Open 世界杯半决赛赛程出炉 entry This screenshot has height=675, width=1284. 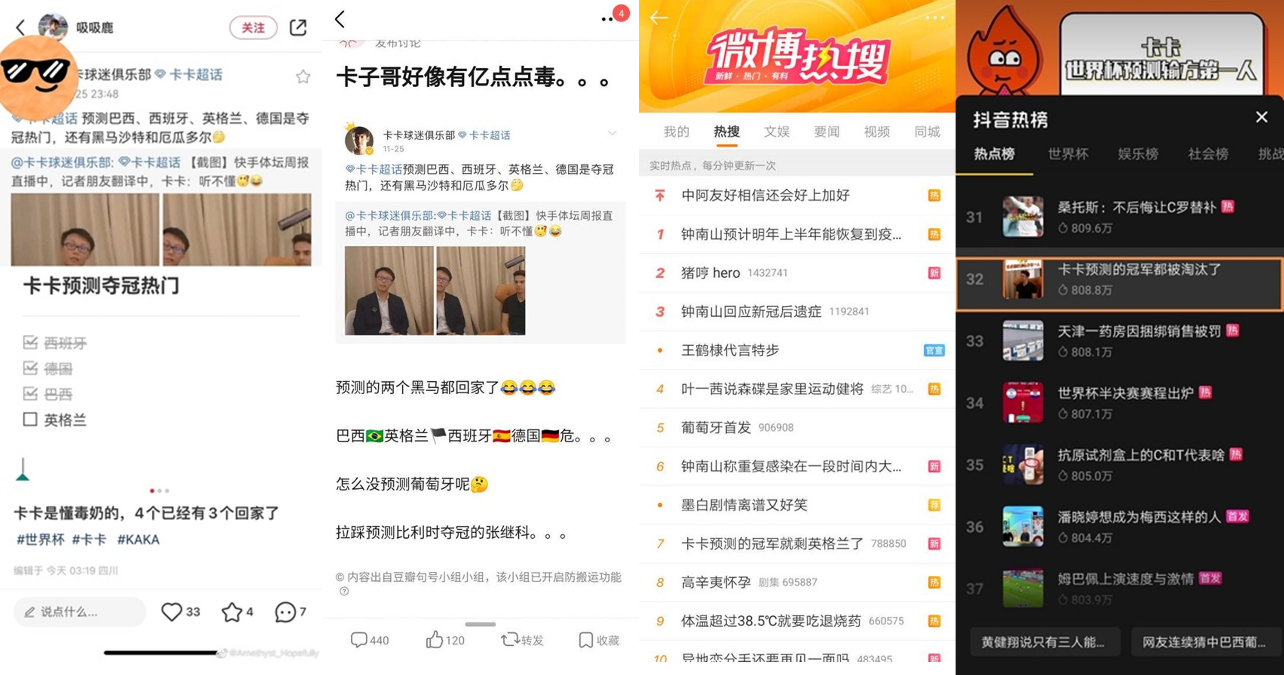[x=1120, y=403]
